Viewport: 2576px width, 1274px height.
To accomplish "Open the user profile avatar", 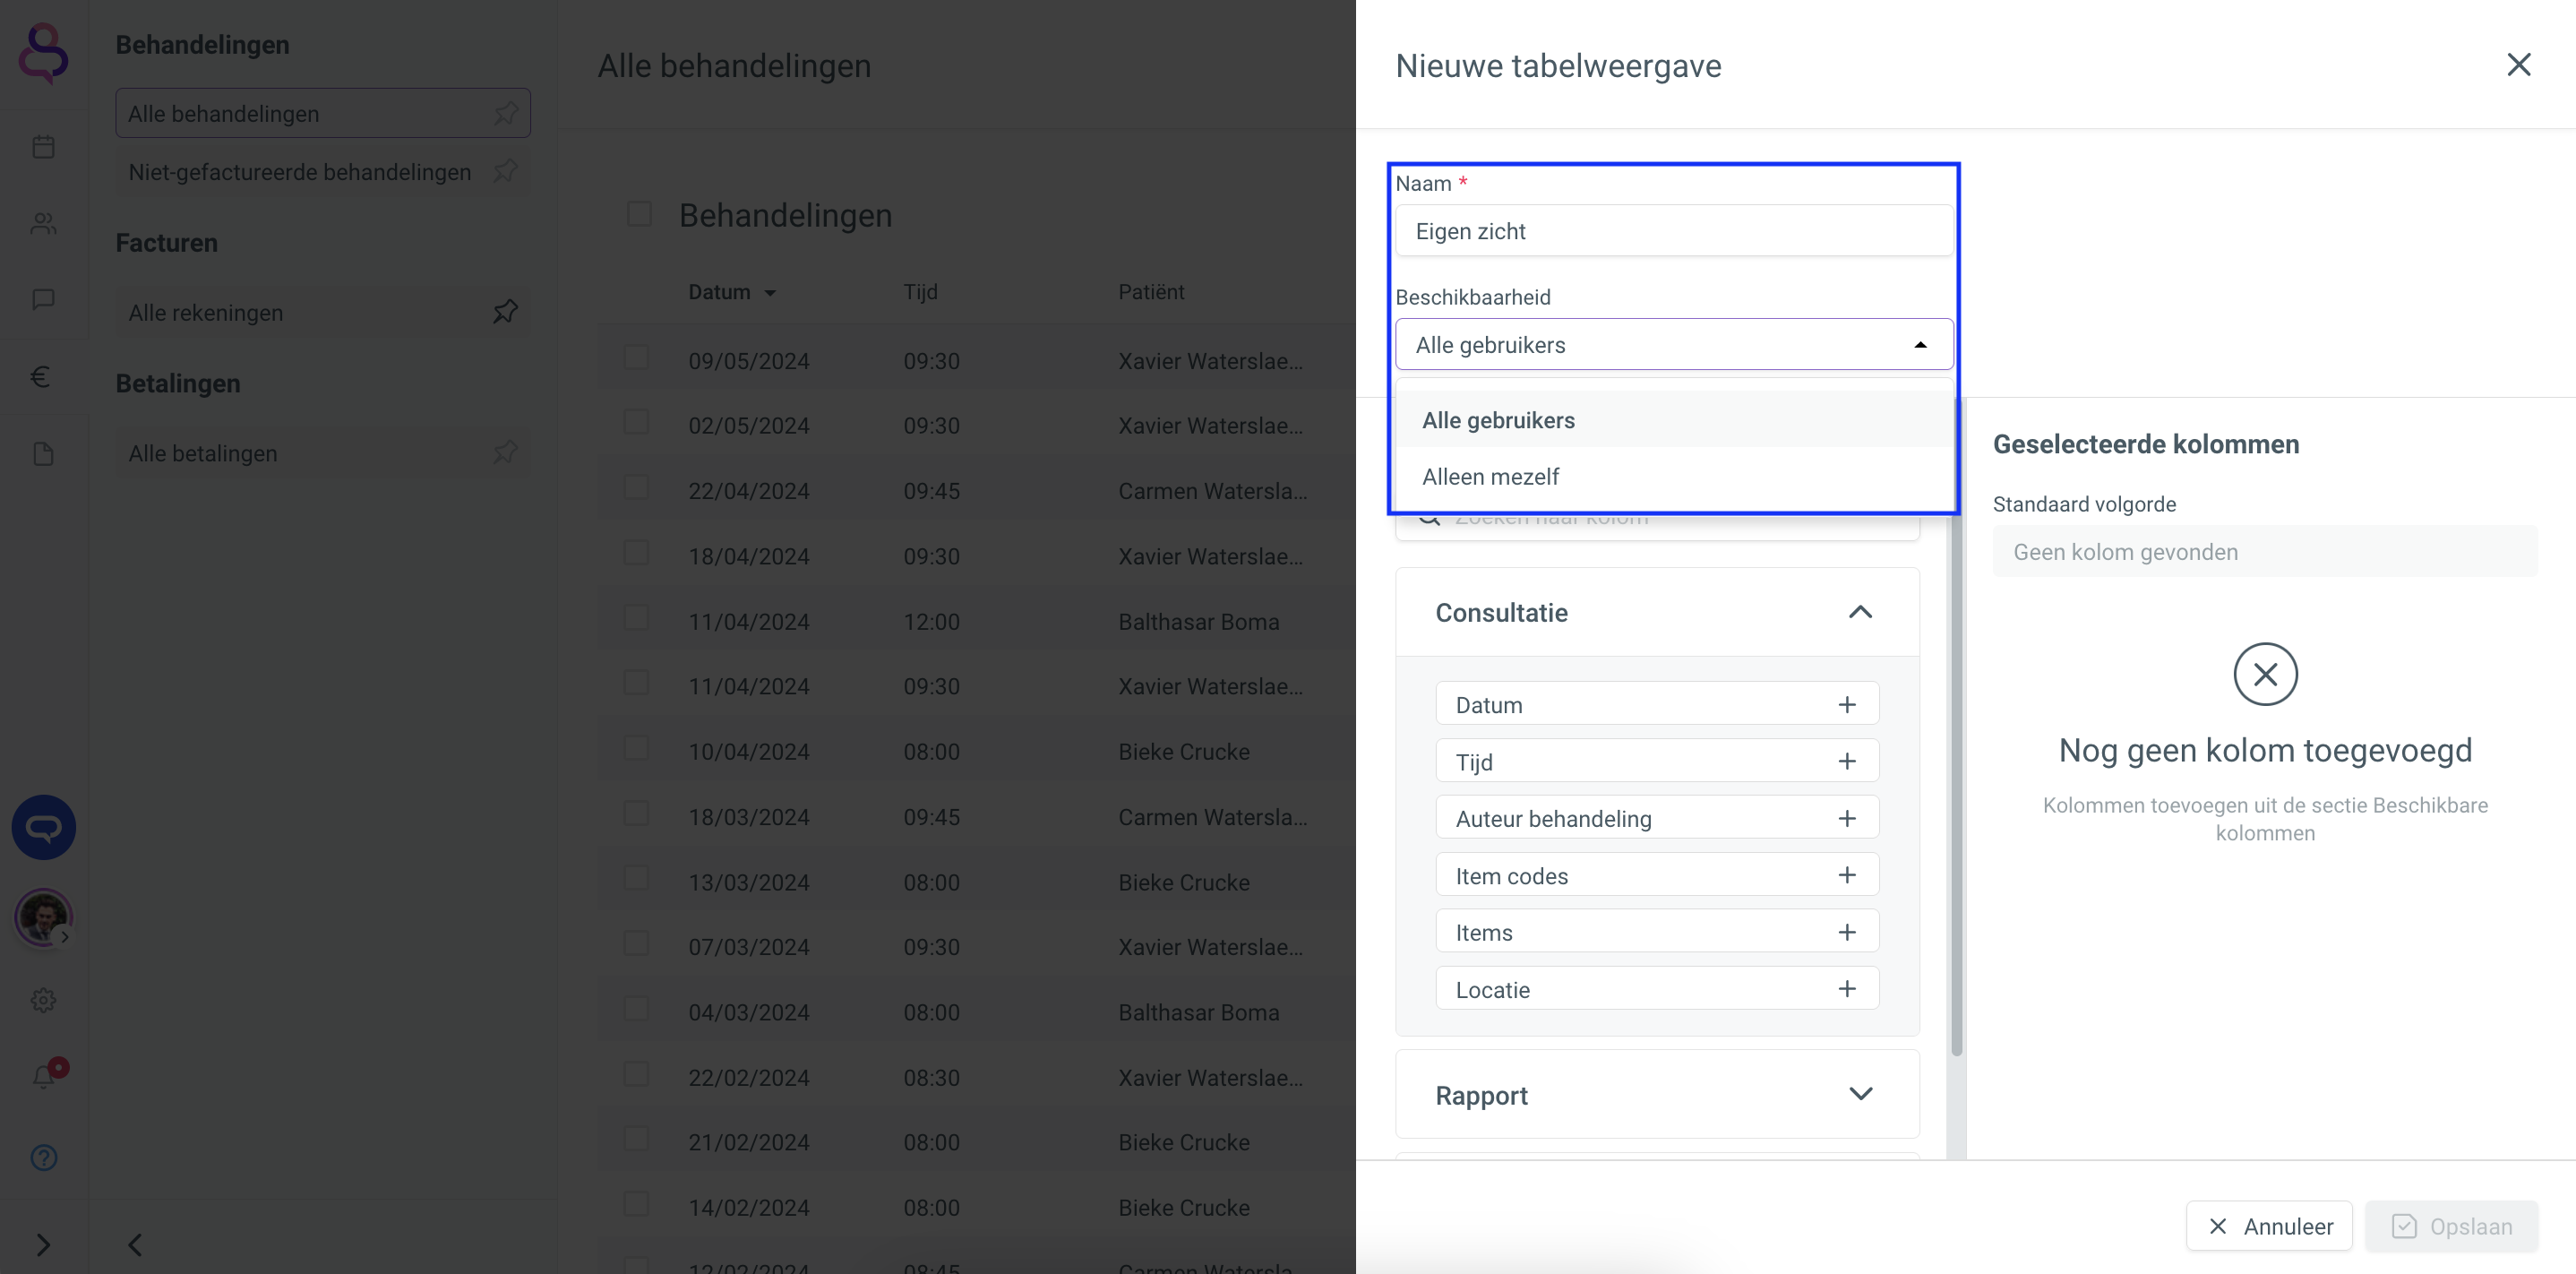I will pos(43,917).
